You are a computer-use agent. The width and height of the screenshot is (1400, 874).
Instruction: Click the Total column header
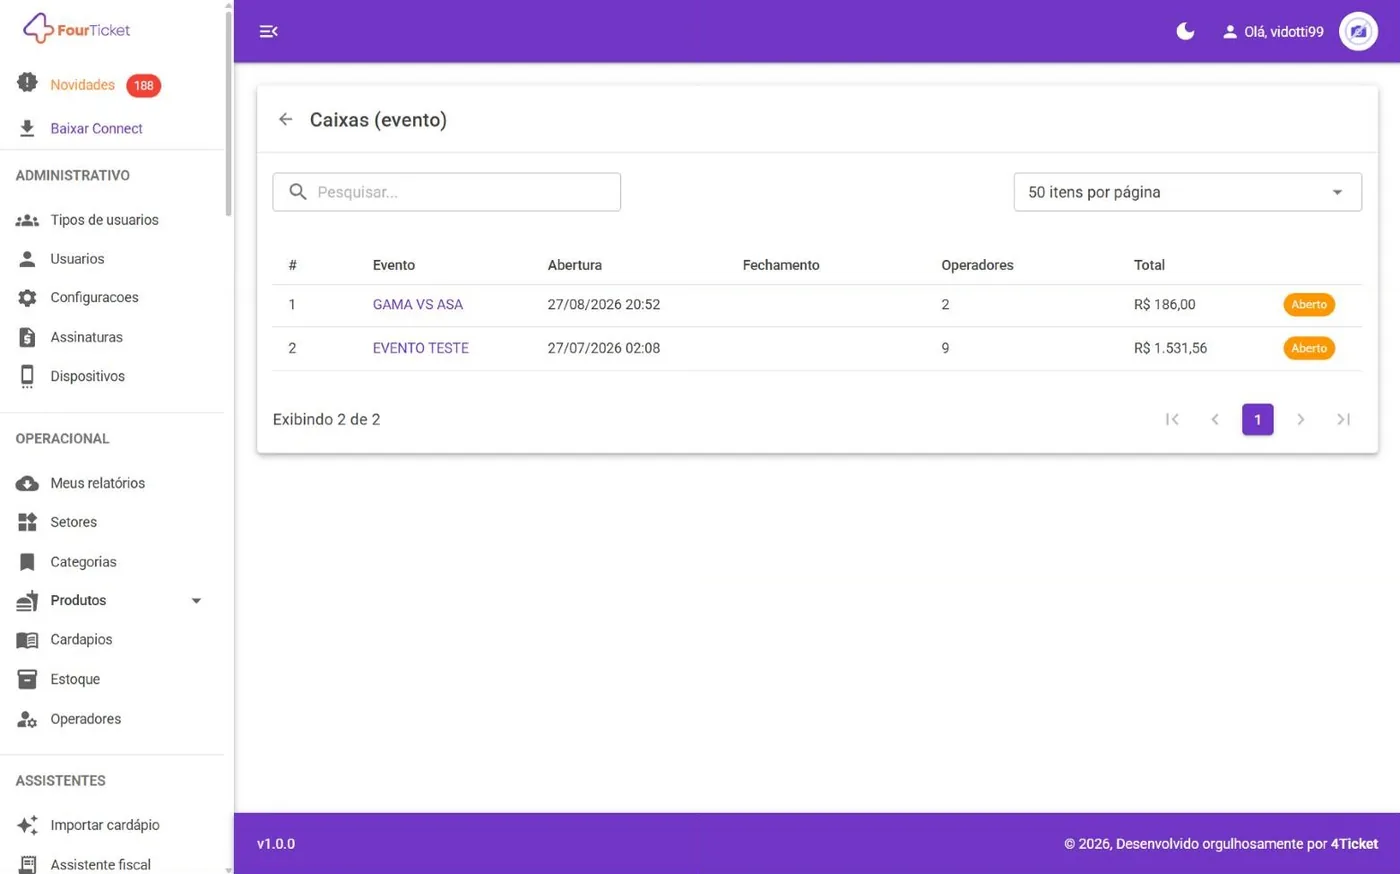click(x=1149, y=265)
